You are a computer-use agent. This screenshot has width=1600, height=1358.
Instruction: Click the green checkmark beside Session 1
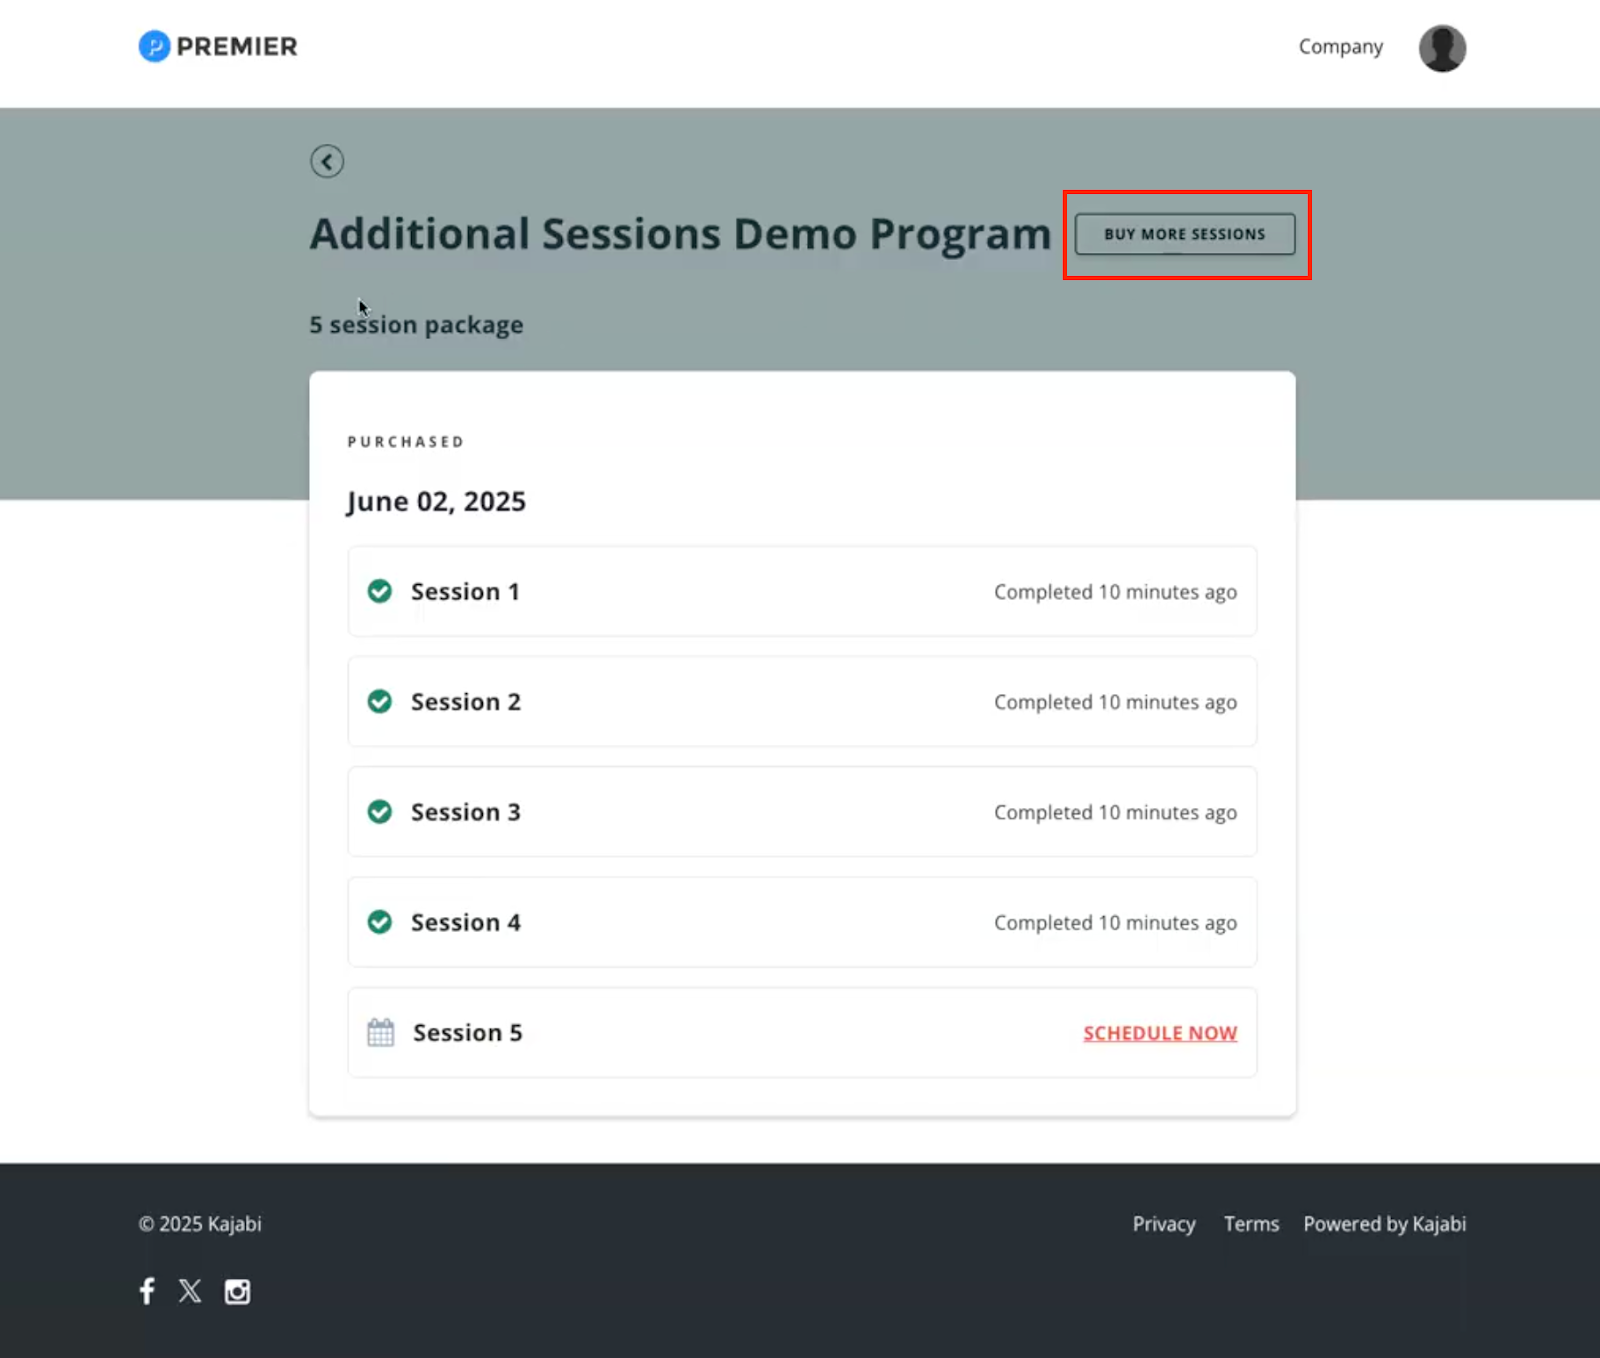[x=380, y=591]
